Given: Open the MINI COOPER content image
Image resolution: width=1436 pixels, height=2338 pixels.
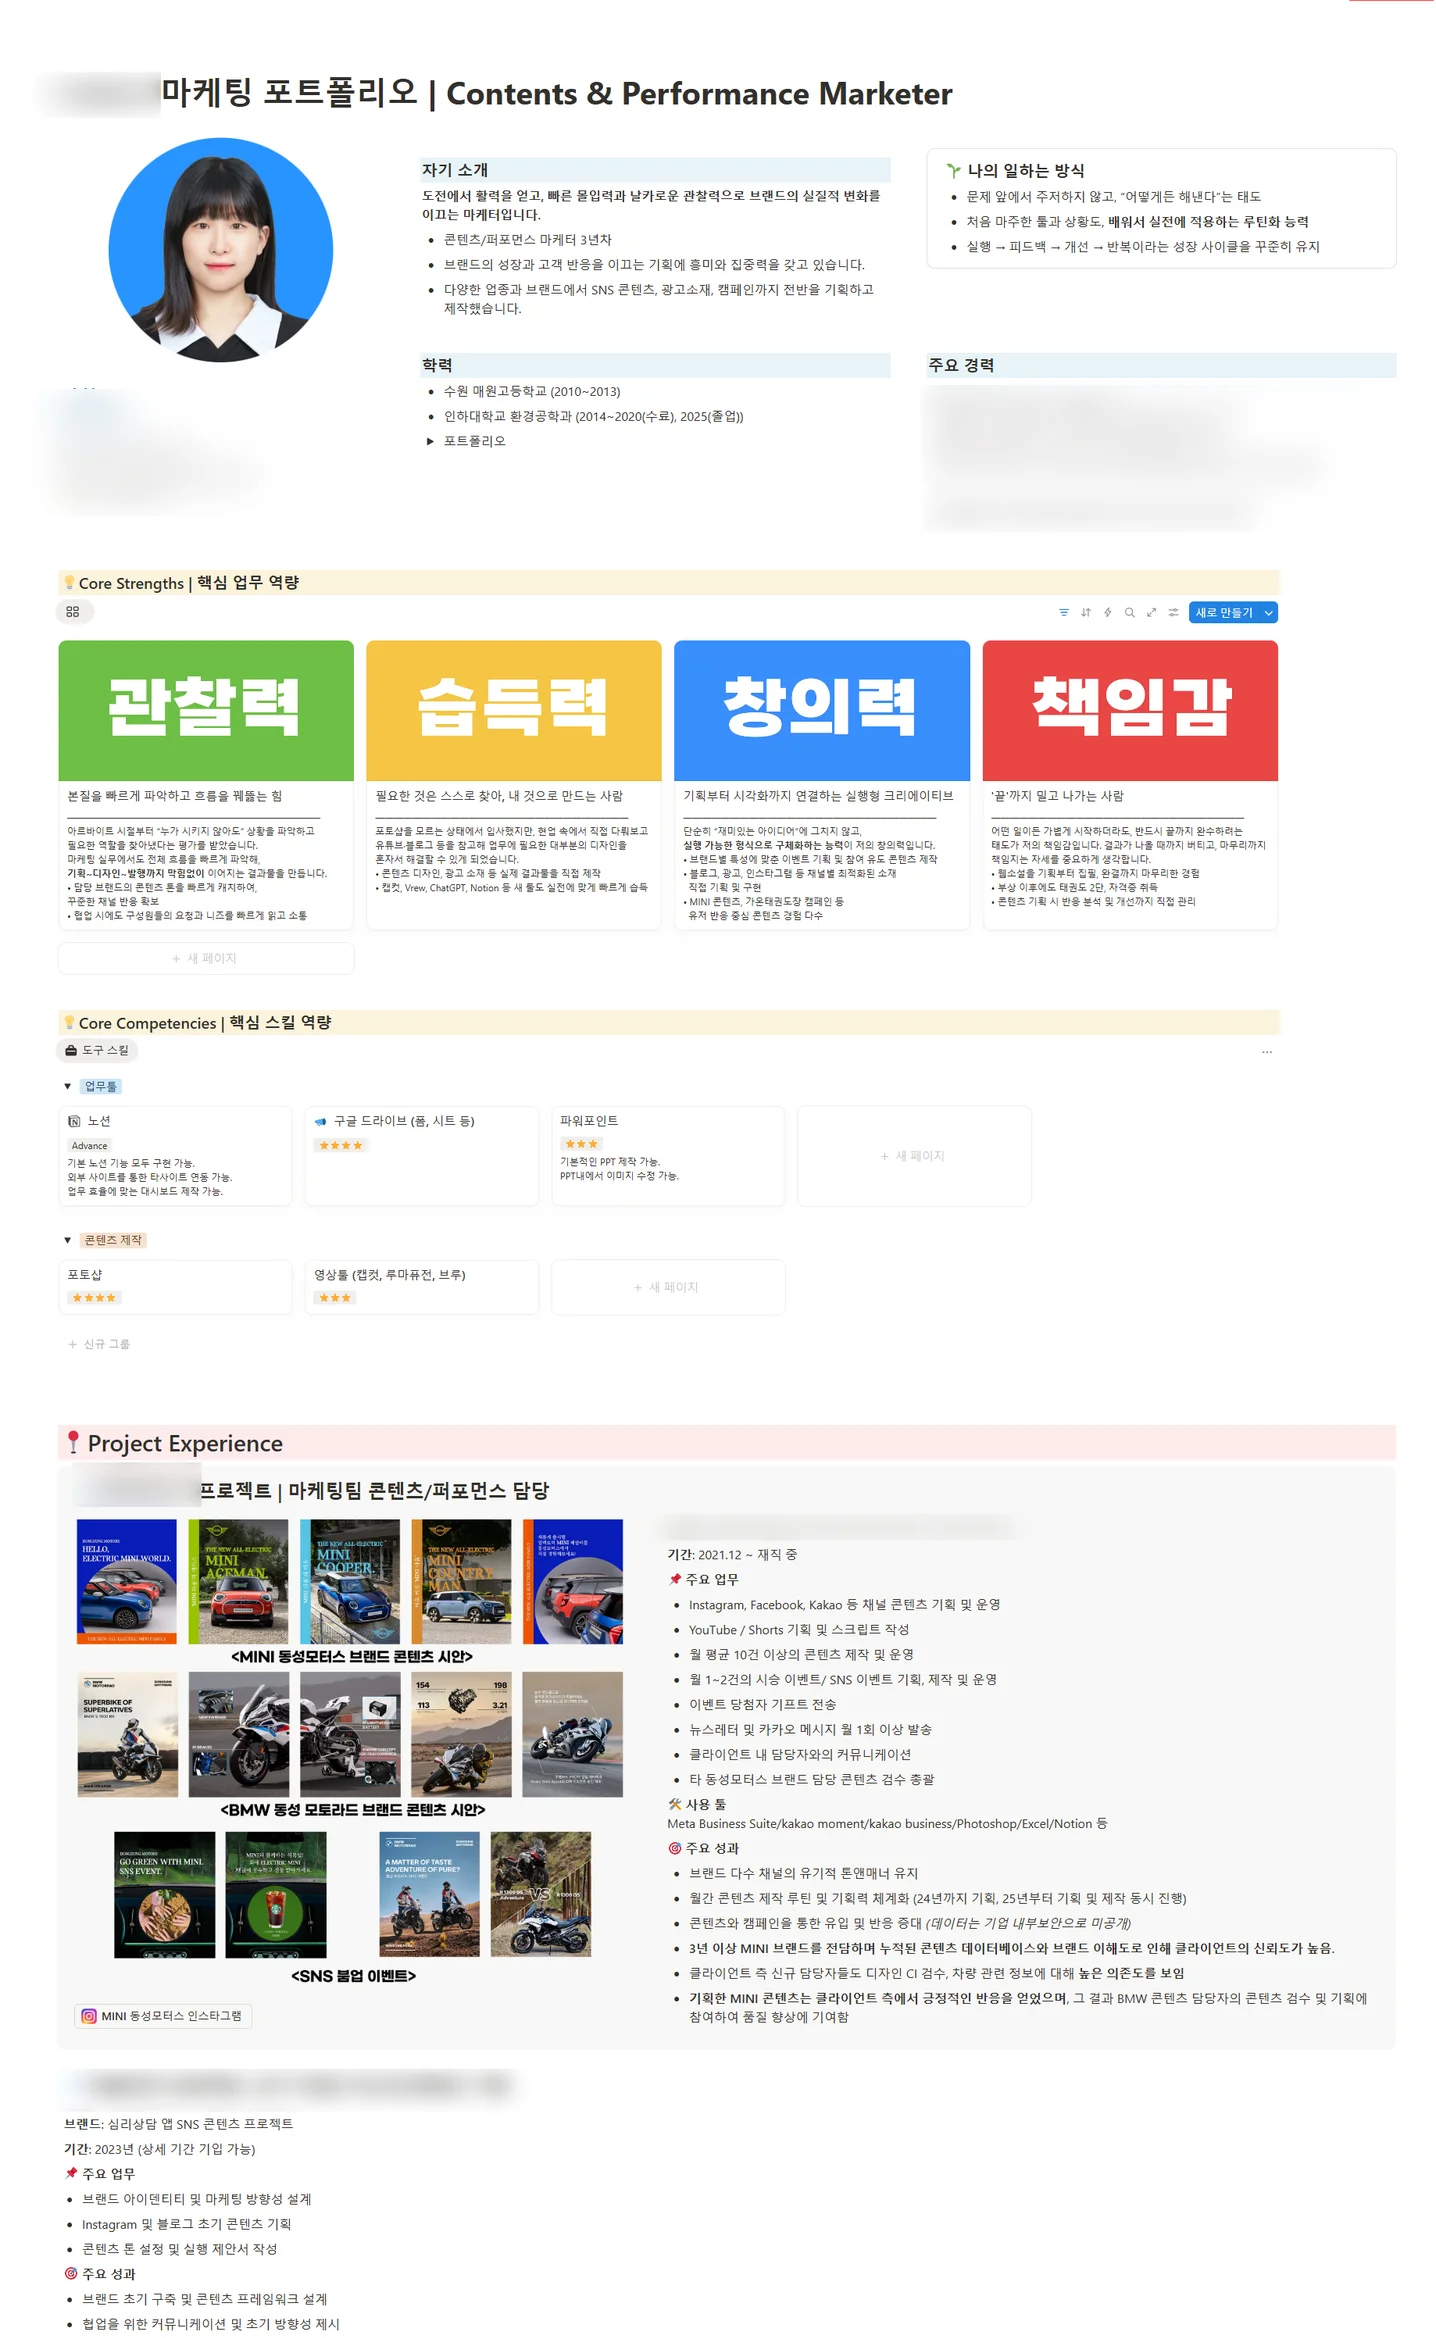Looking at the screenshot, I should 350,1581.
